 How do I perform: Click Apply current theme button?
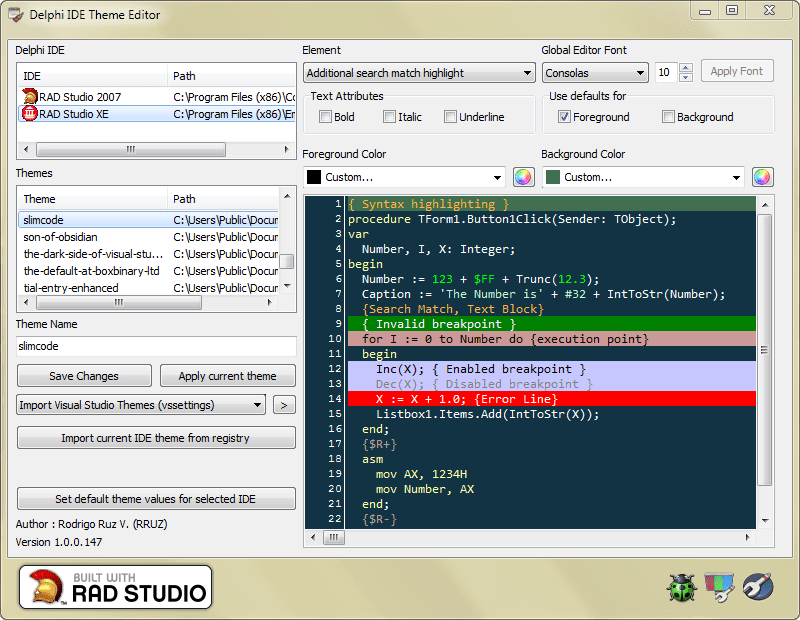point(228,376)
